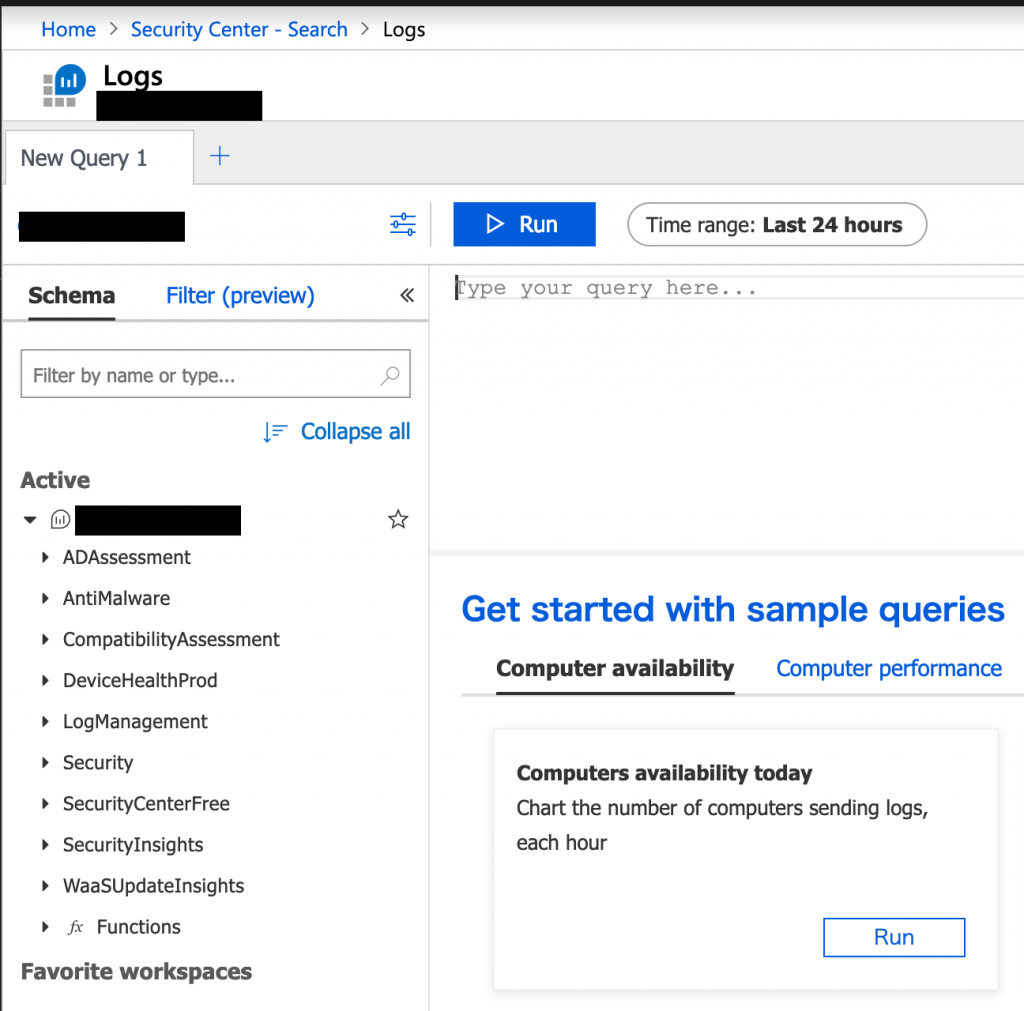1024x1011 pixels.
Task: Select the LogManagement tree label
Action: 135,722
